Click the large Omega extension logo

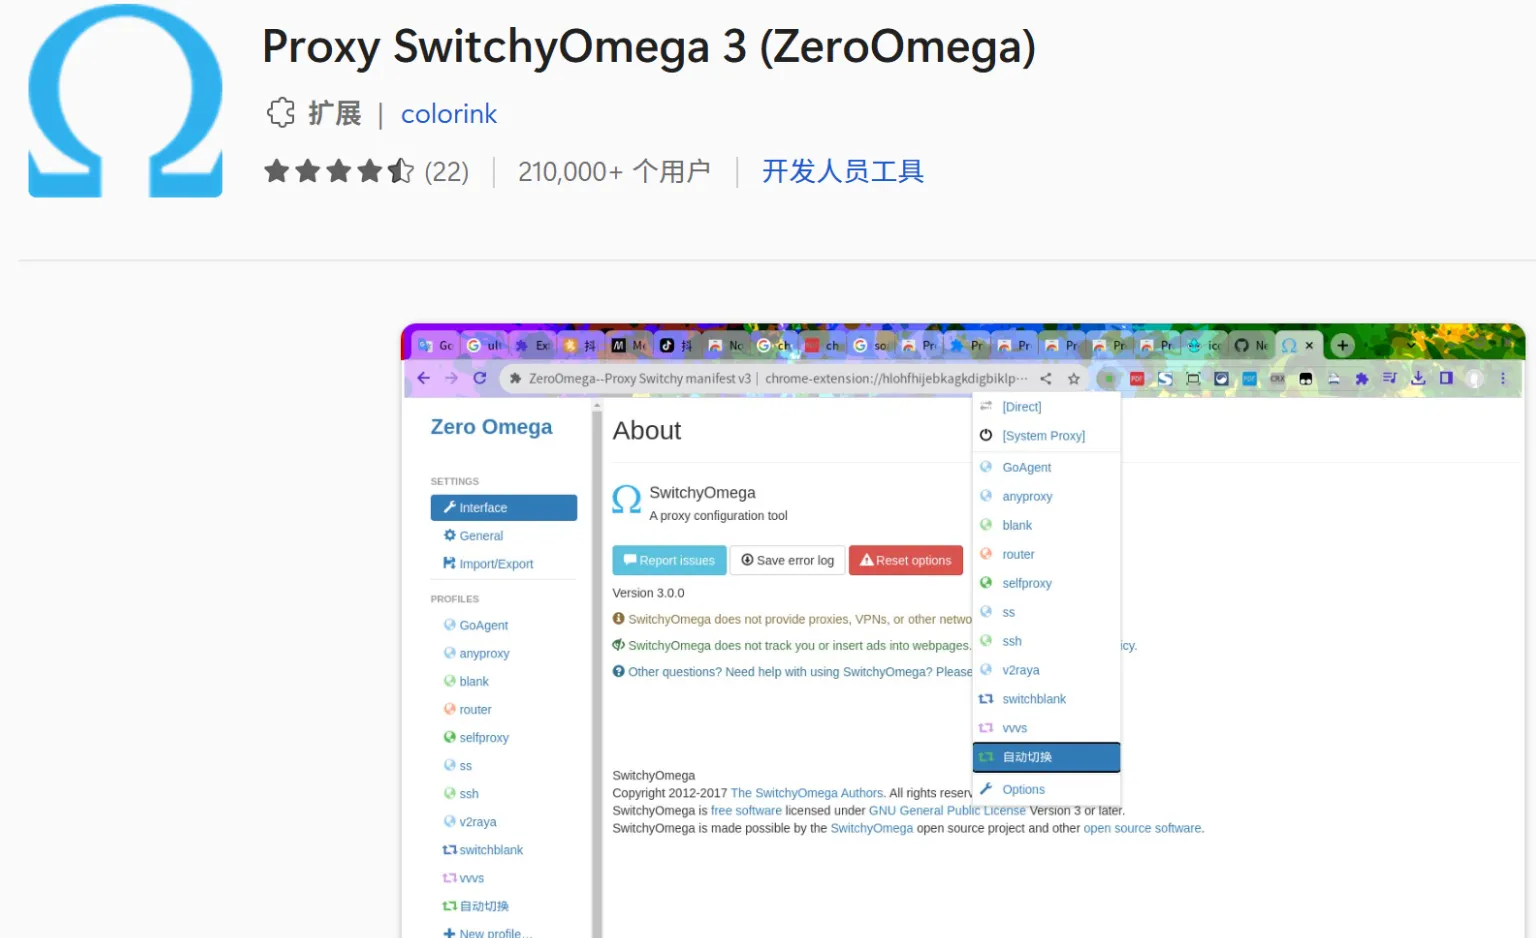(125, 100)
